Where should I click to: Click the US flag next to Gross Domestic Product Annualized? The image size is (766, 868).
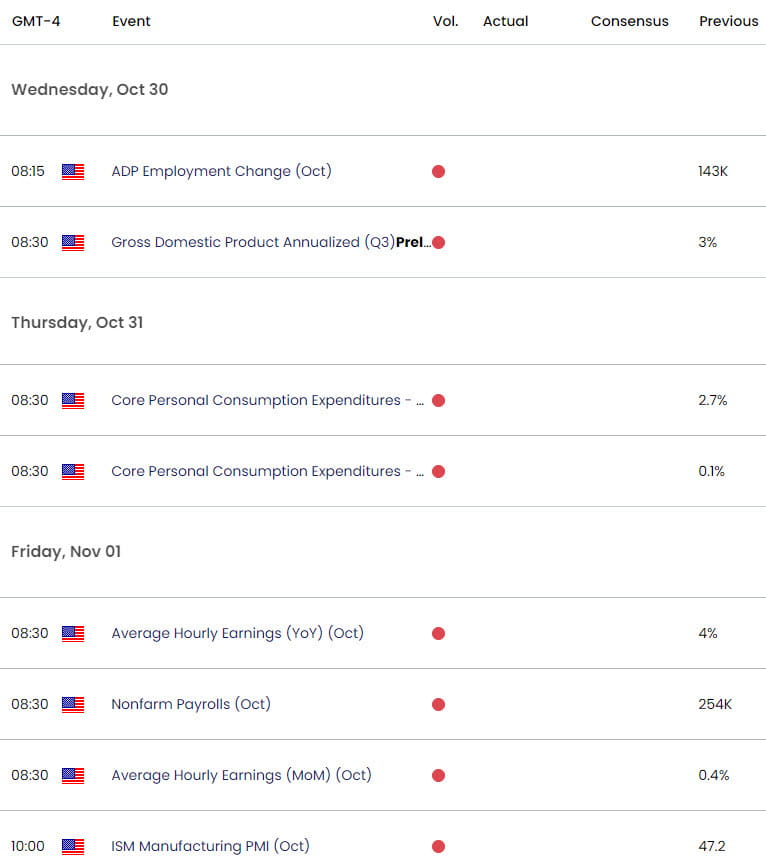(72, 242)
